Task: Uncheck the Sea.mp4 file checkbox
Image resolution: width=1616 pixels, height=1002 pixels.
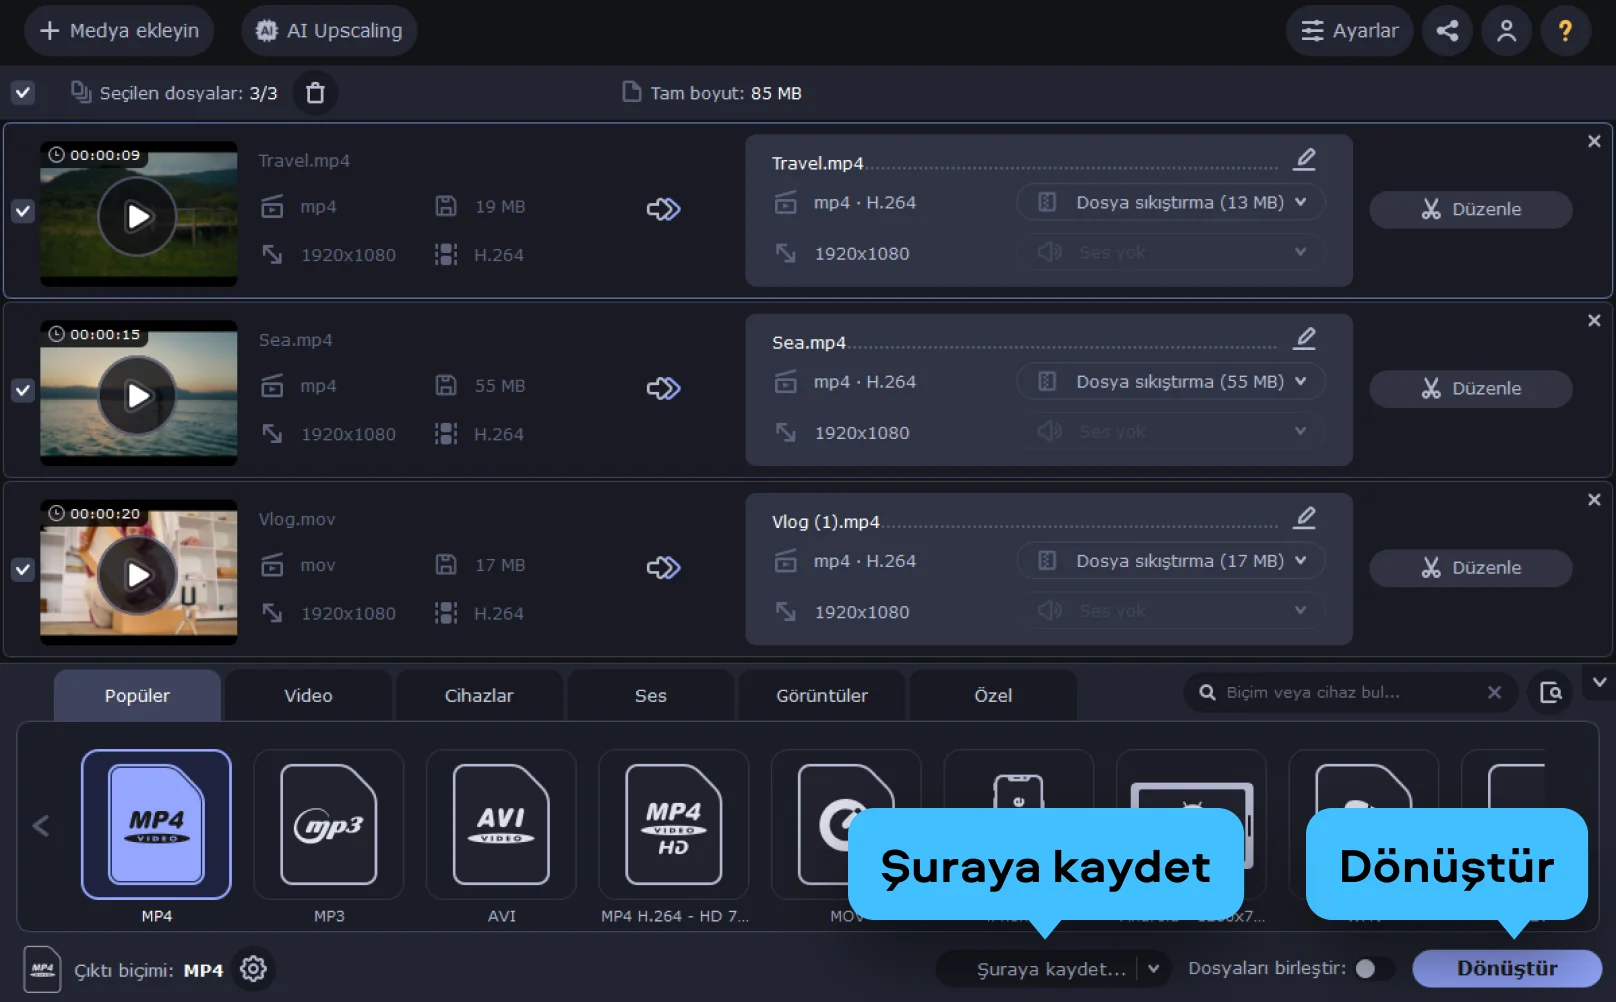Action: tap(23, 390)
